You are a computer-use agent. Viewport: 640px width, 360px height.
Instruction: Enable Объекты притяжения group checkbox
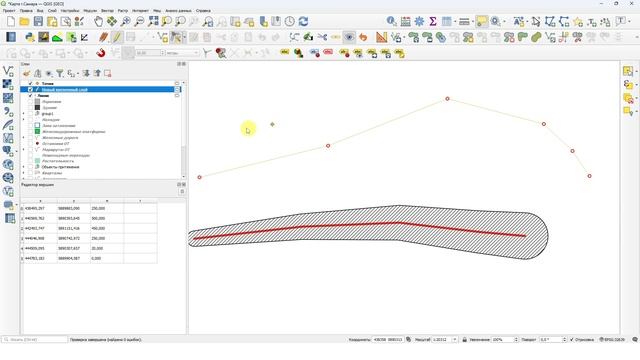pyautogui.click(x=30, y=167)
